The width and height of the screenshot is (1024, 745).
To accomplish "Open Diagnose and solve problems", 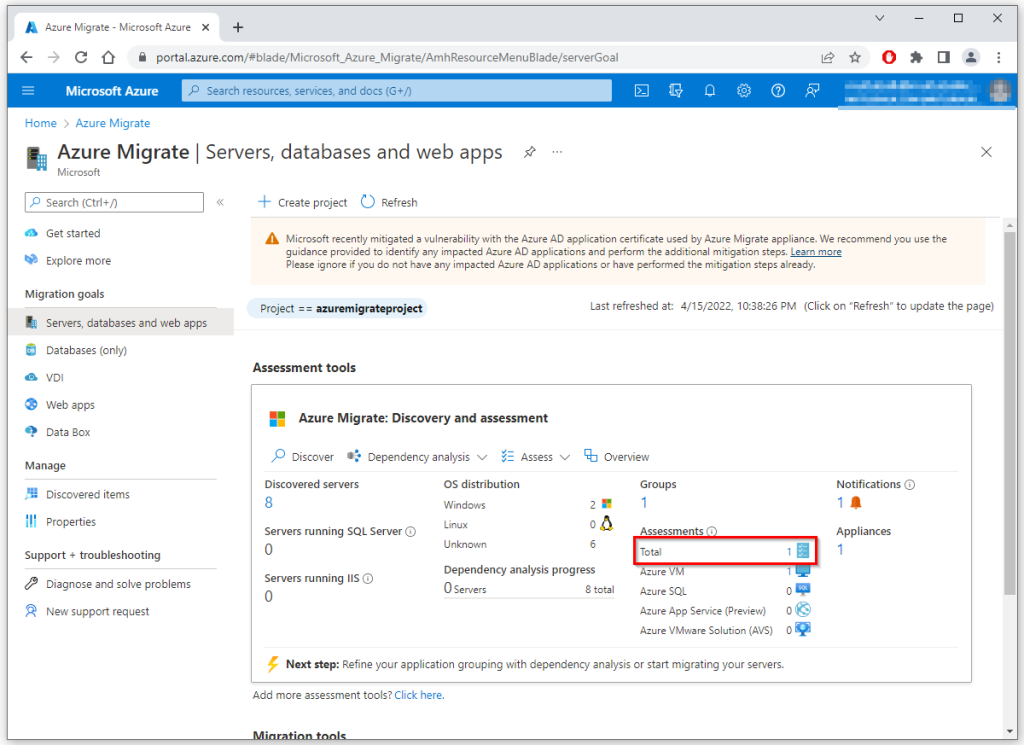I will coord(118,584).
